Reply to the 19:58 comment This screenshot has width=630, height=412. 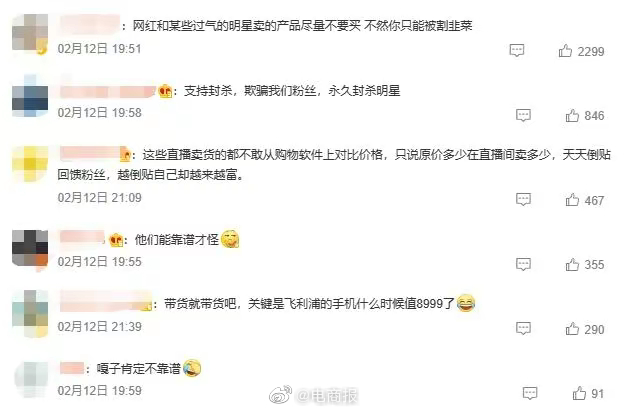click(x=523, y=115)
